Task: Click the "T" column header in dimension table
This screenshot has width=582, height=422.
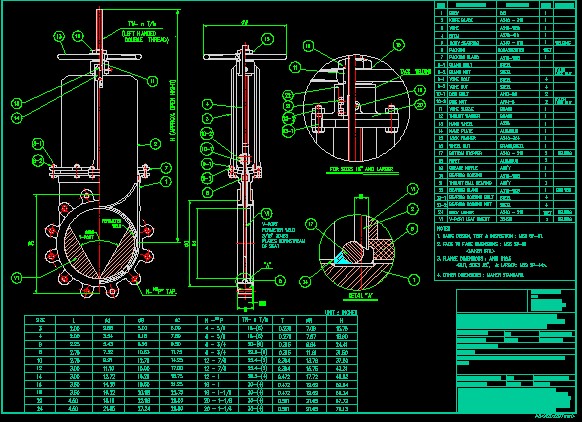Action: [x=283, y=320]
